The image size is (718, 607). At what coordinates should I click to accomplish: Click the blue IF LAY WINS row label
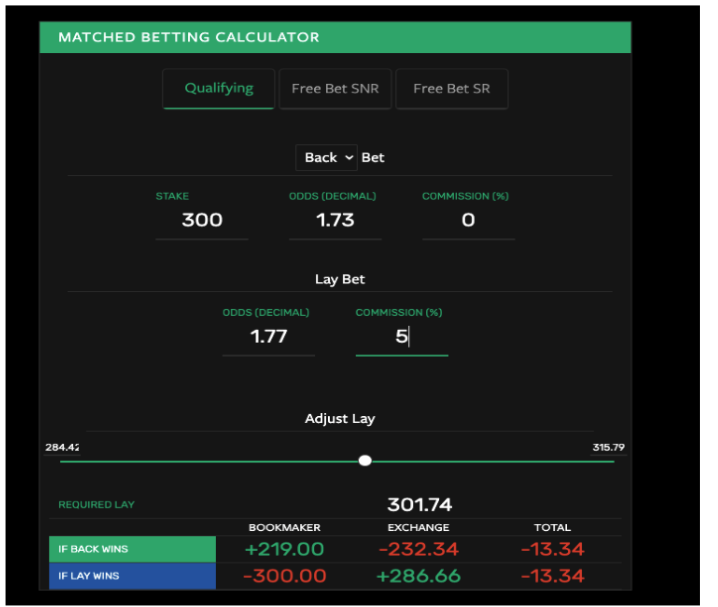[132, 576]
